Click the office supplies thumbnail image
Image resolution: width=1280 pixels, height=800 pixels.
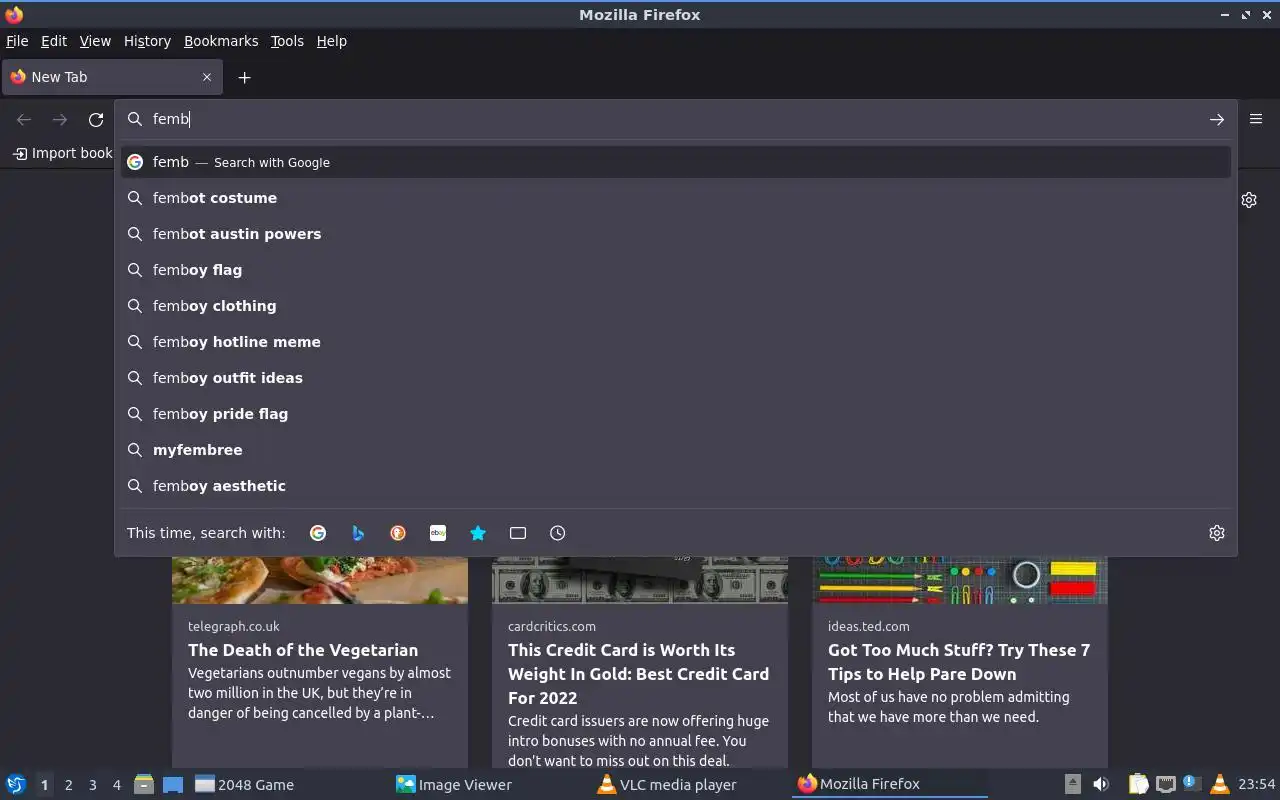click(x=960, y=580)
